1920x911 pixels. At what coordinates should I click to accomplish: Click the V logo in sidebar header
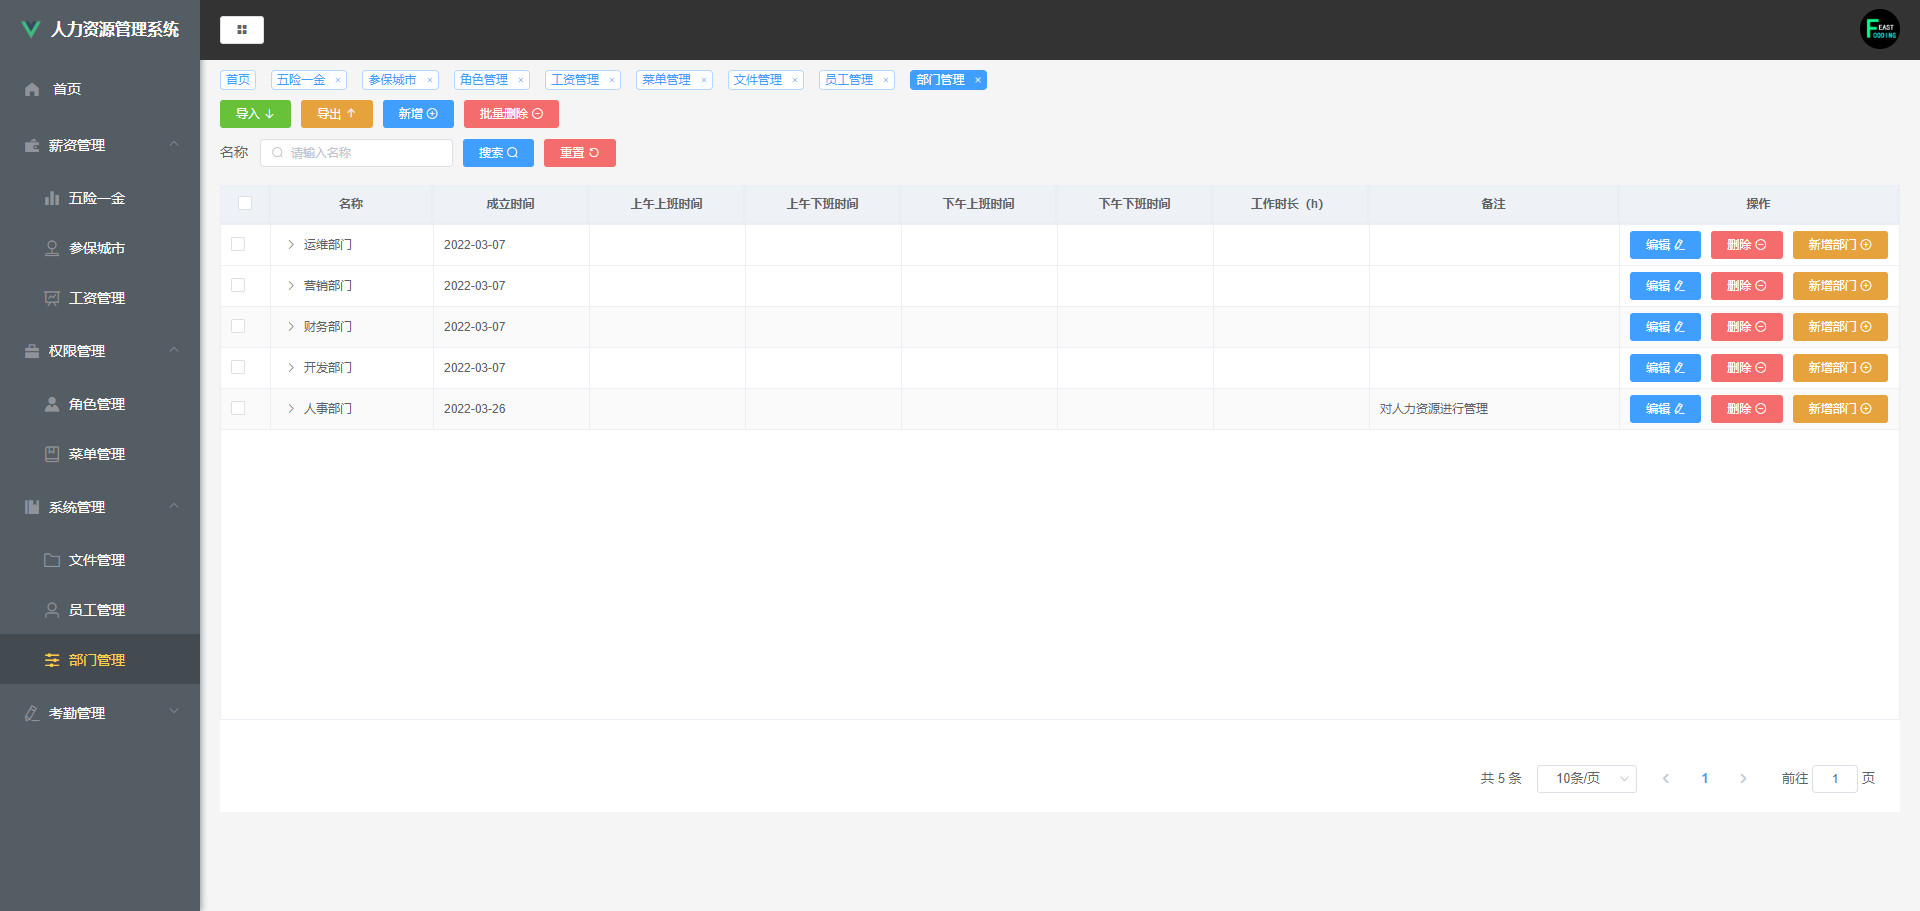click(31, 29)
